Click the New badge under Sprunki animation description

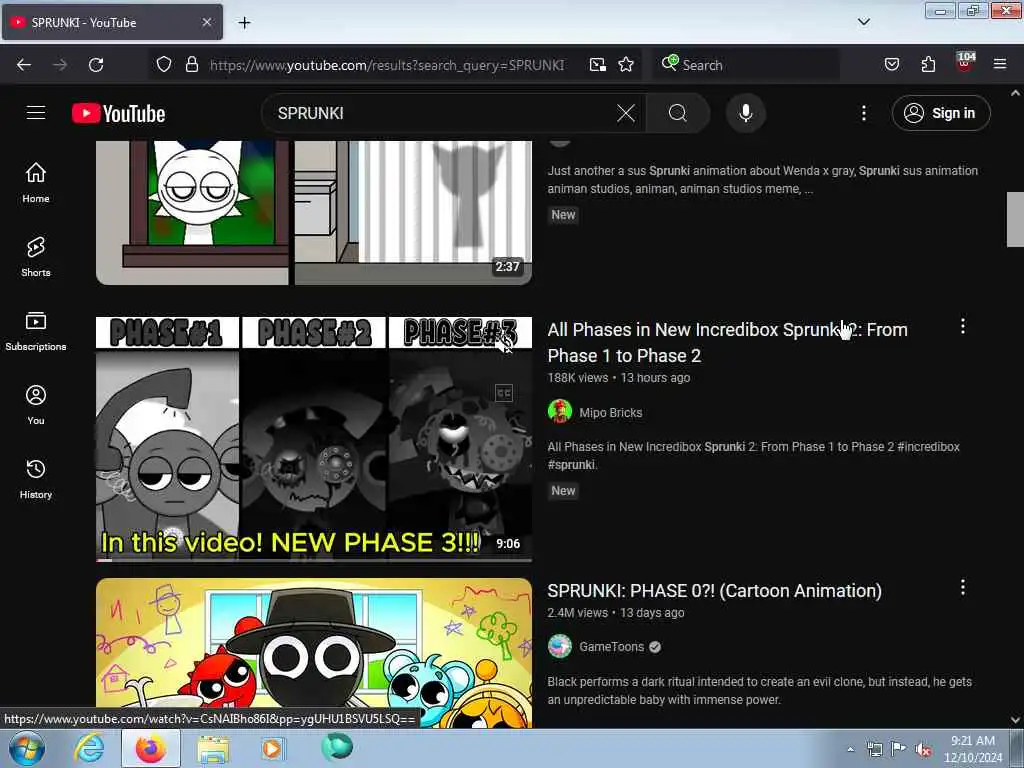pyautogui.click(x=563, y=215)
